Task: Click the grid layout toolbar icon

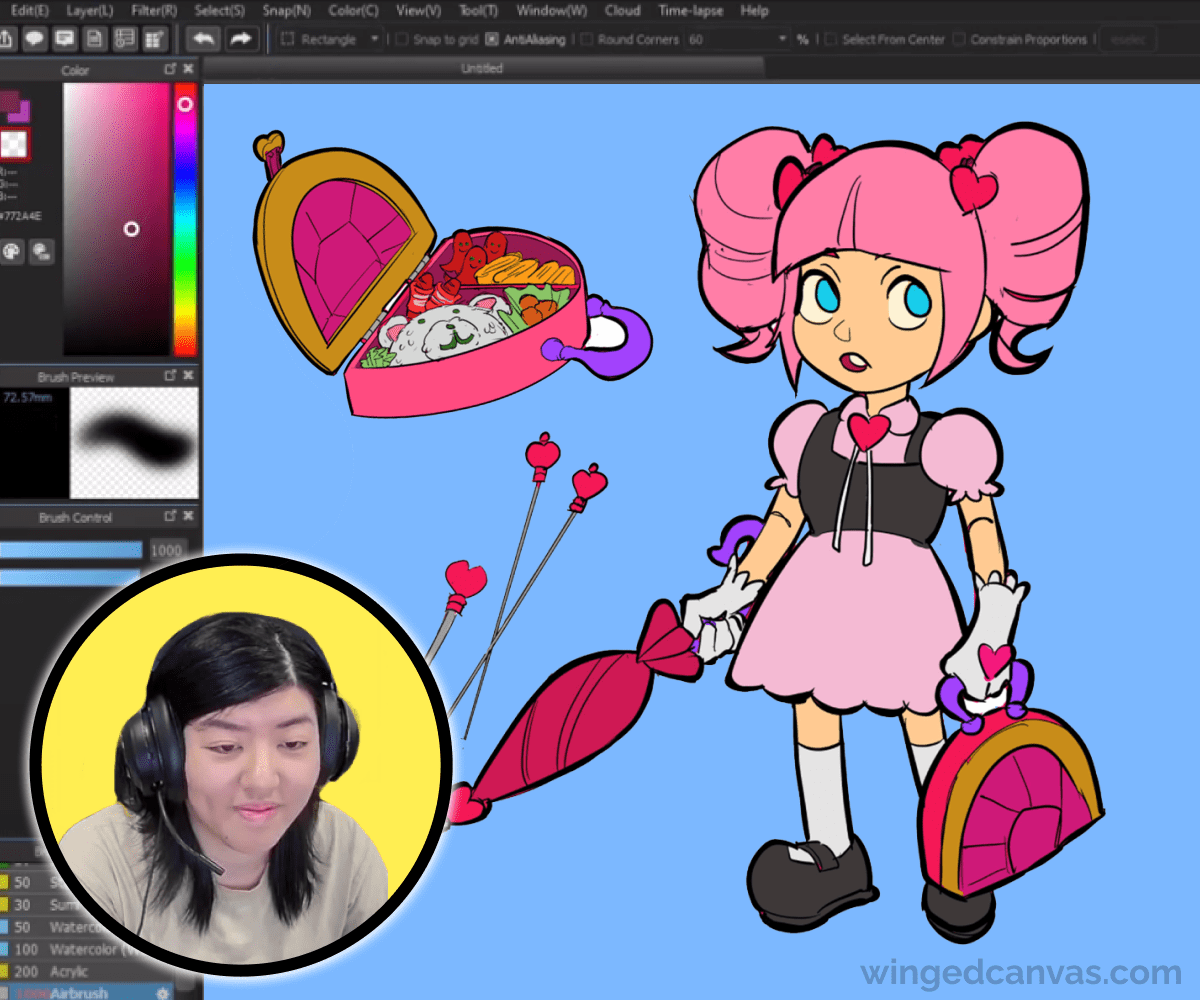Action: tap(153, 39)
